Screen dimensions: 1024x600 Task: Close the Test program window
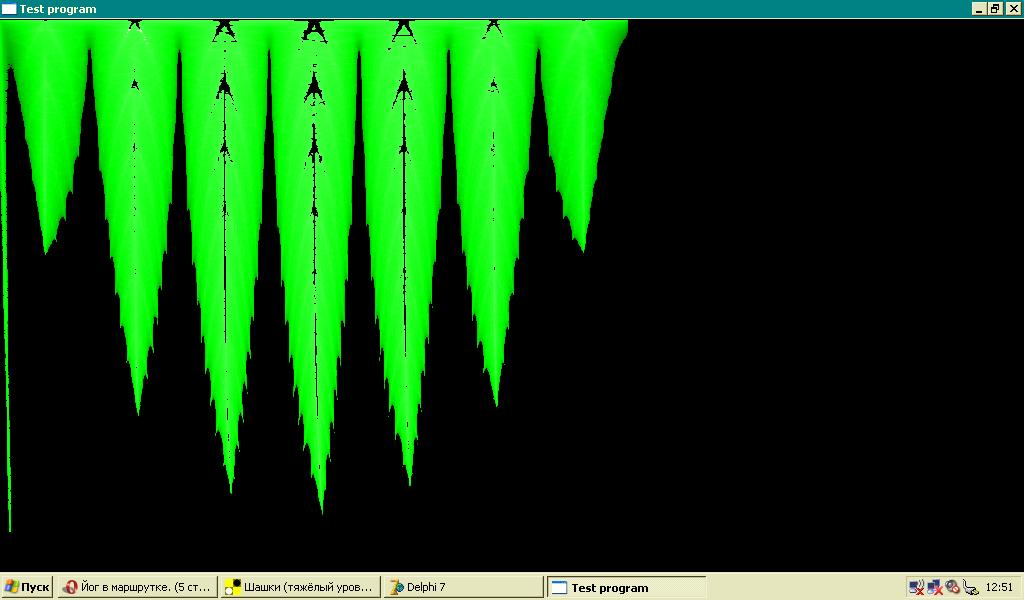(x=1012, y=9)
